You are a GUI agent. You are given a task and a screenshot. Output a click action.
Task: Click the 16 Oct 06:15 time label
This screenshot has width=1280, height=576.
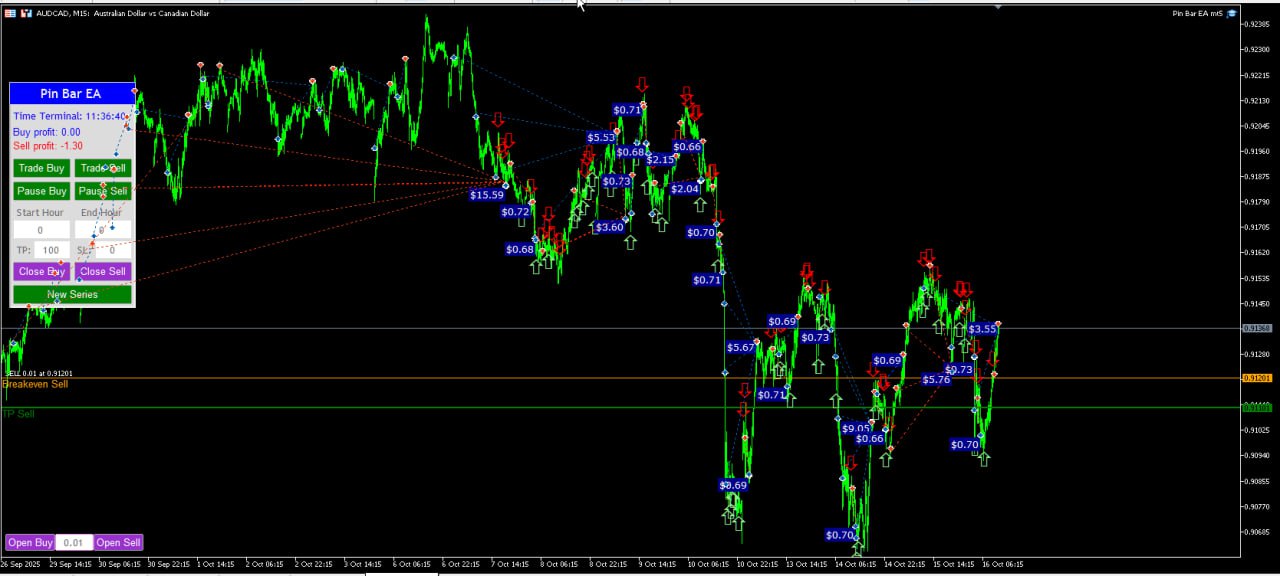point(1002,565)
